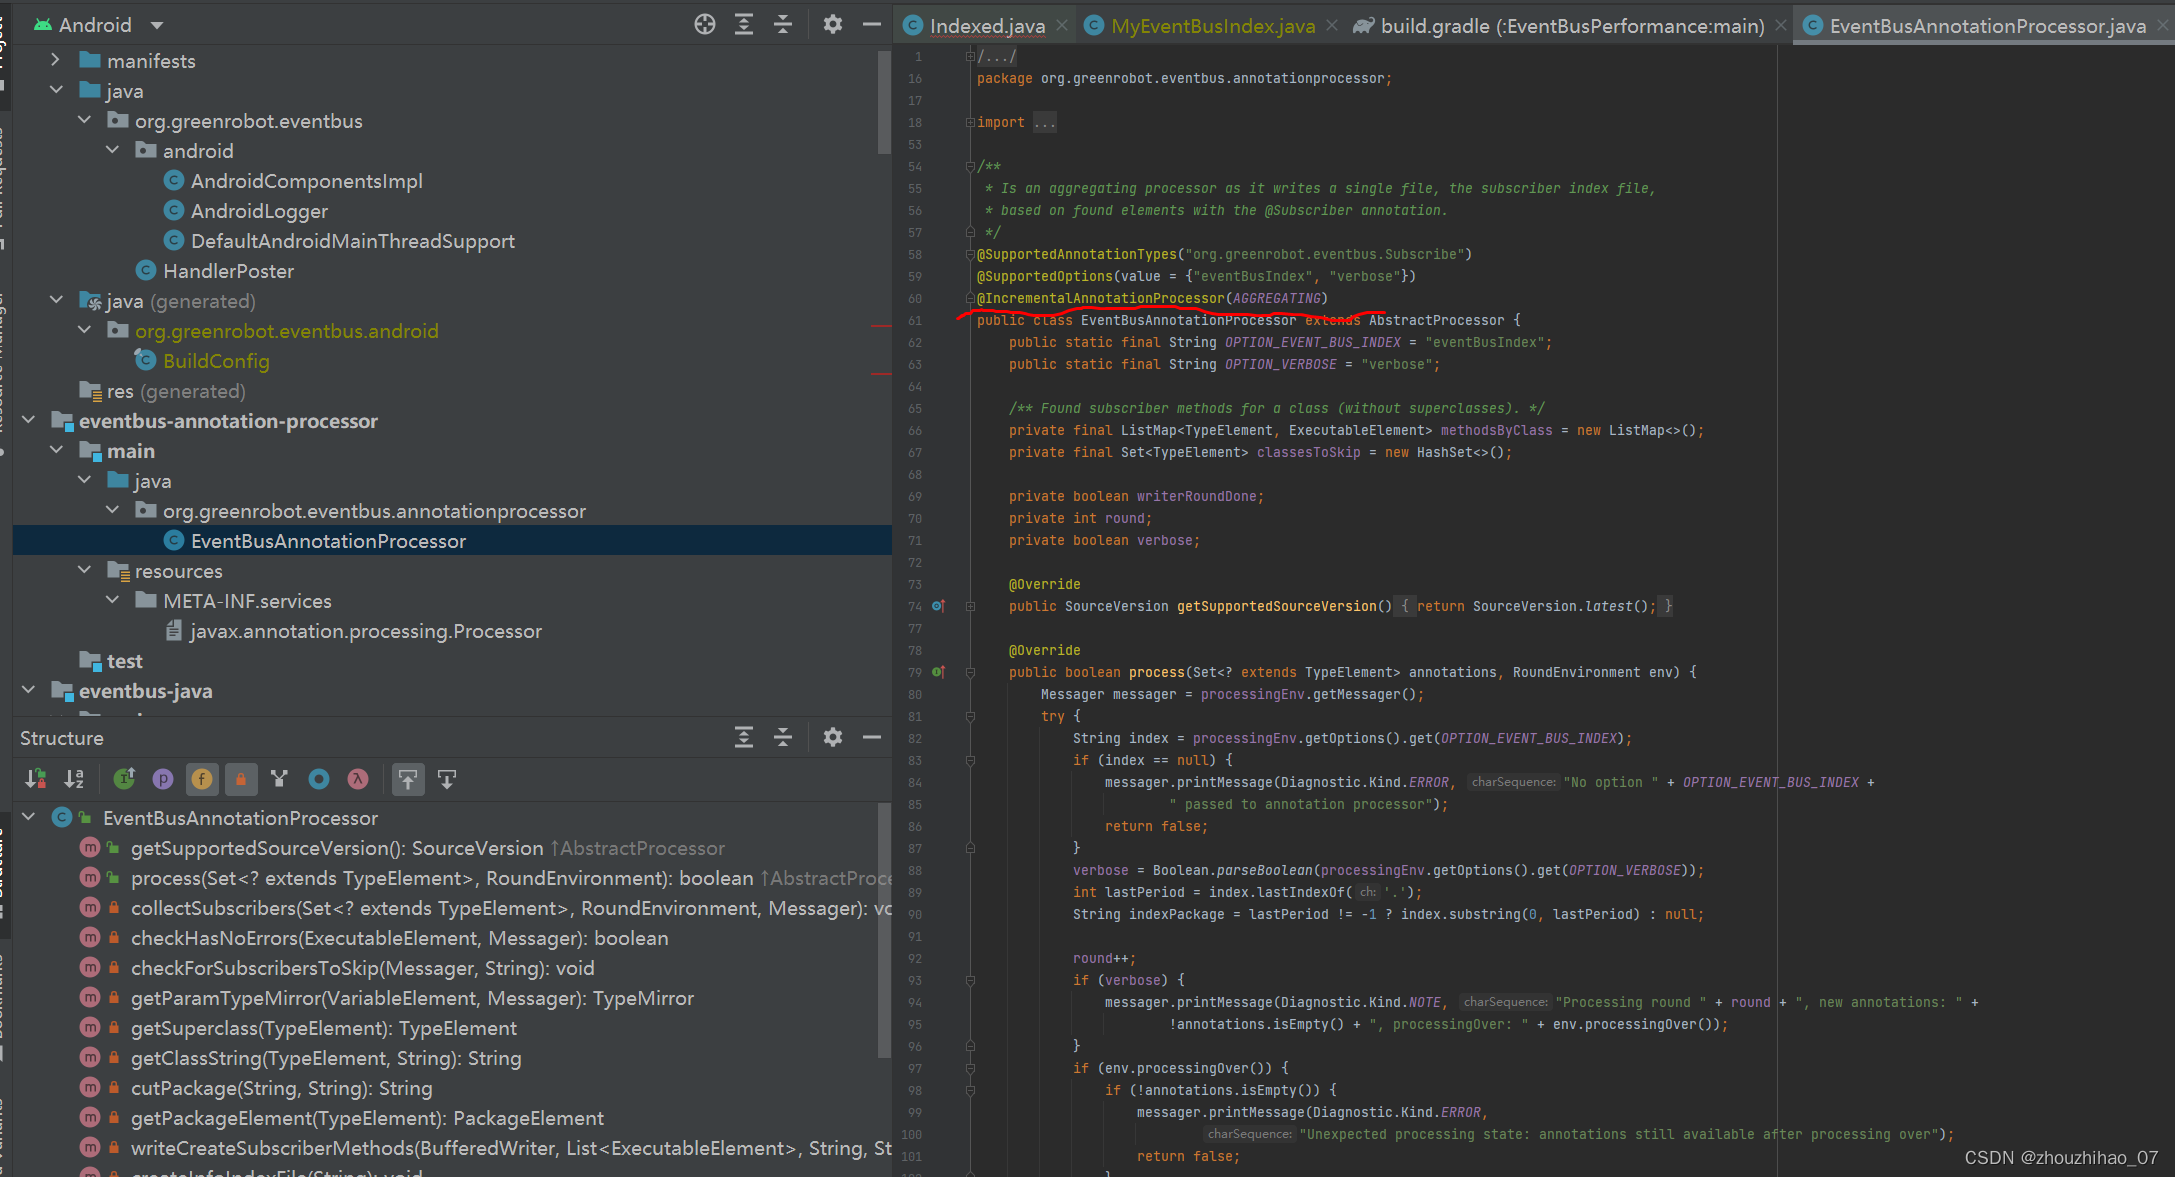The width and height of the screenshot is (2175, 1177).
Task: Toggle Sort by Visibility in Structure
Action: pyautogui.click(x=36, y=779)
